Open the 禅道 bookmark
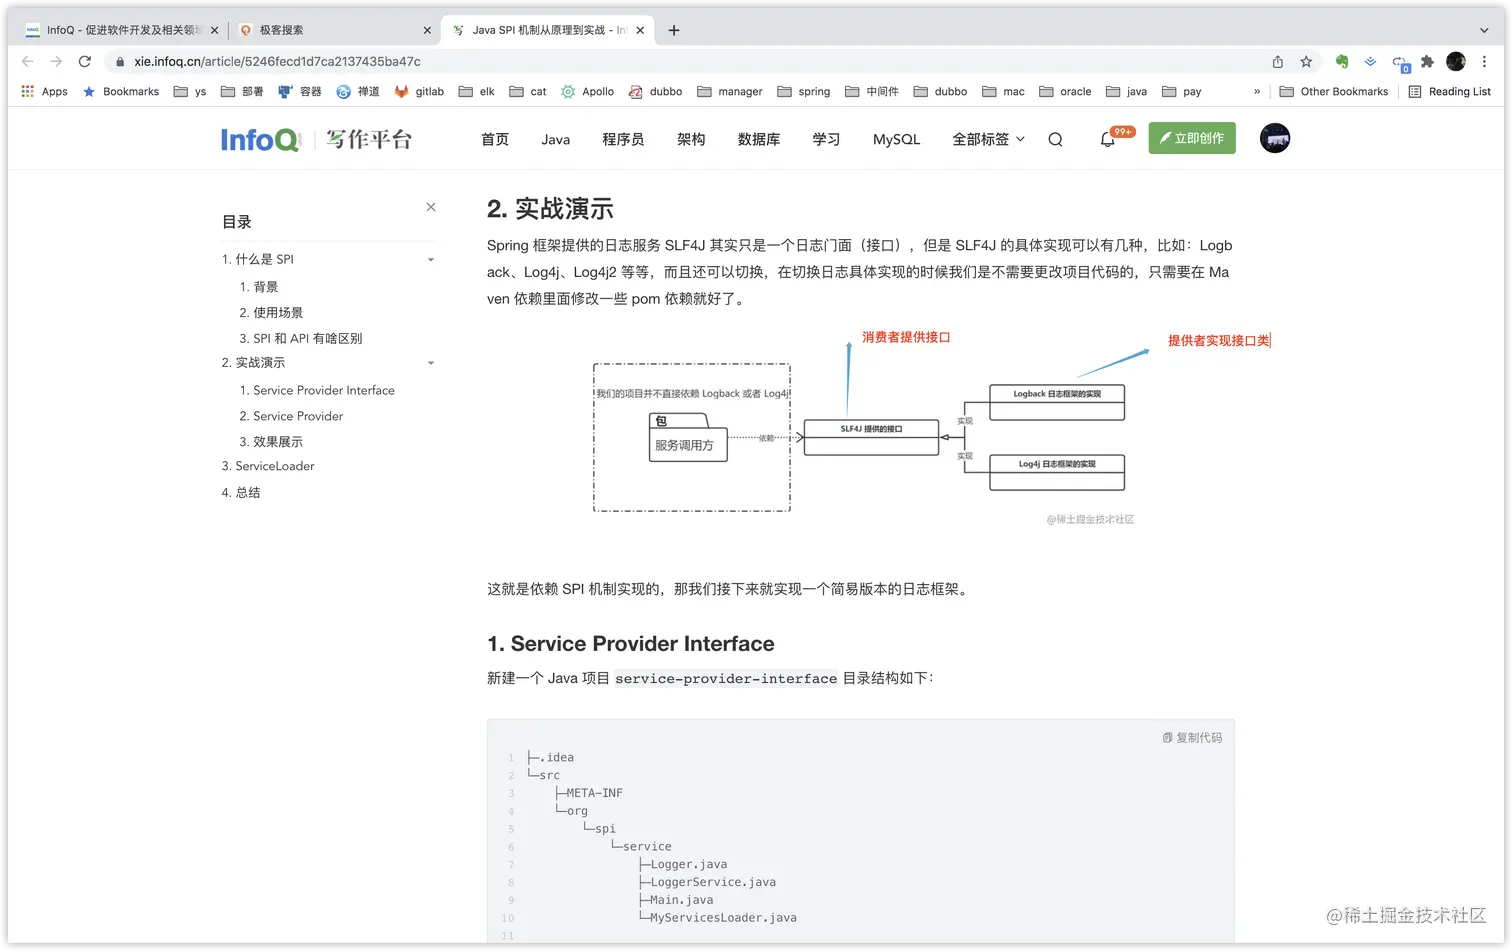 (358, 91)
